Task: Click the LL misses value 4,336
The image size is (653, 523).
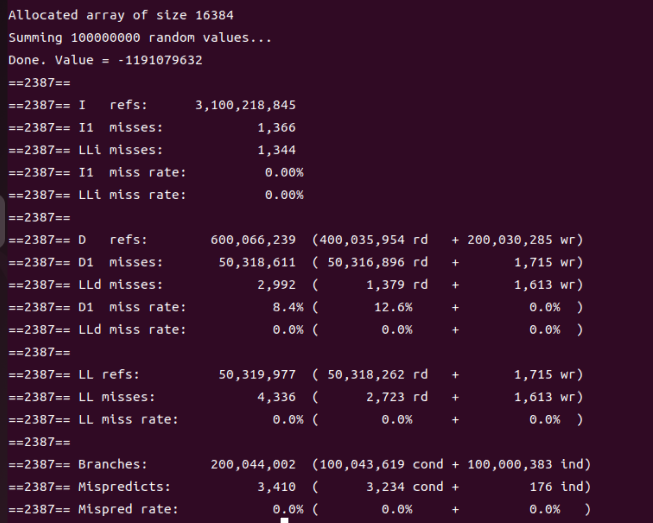Action: 277,397
